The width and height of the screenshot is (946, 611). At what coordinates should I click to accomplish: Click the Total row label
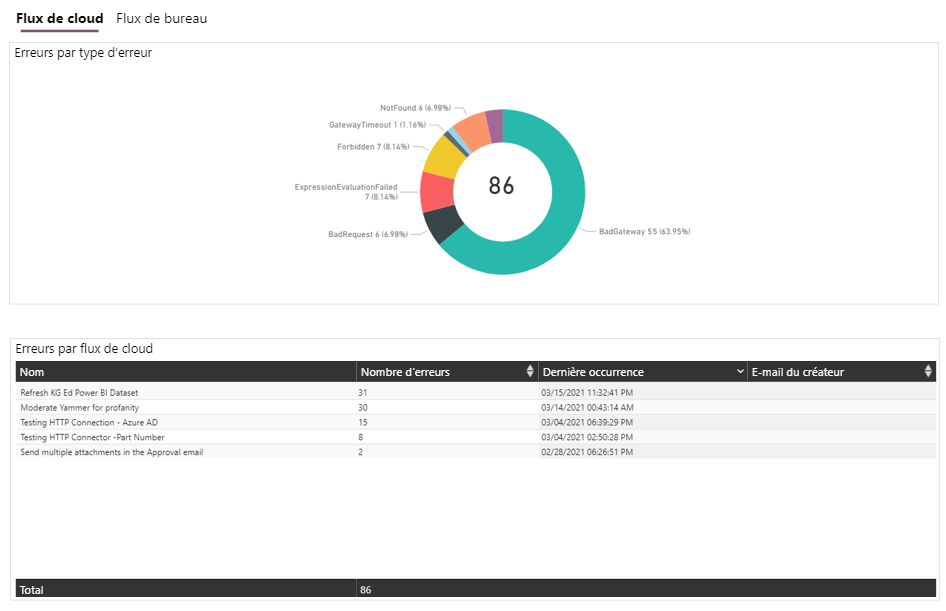(x=31, y=590)
